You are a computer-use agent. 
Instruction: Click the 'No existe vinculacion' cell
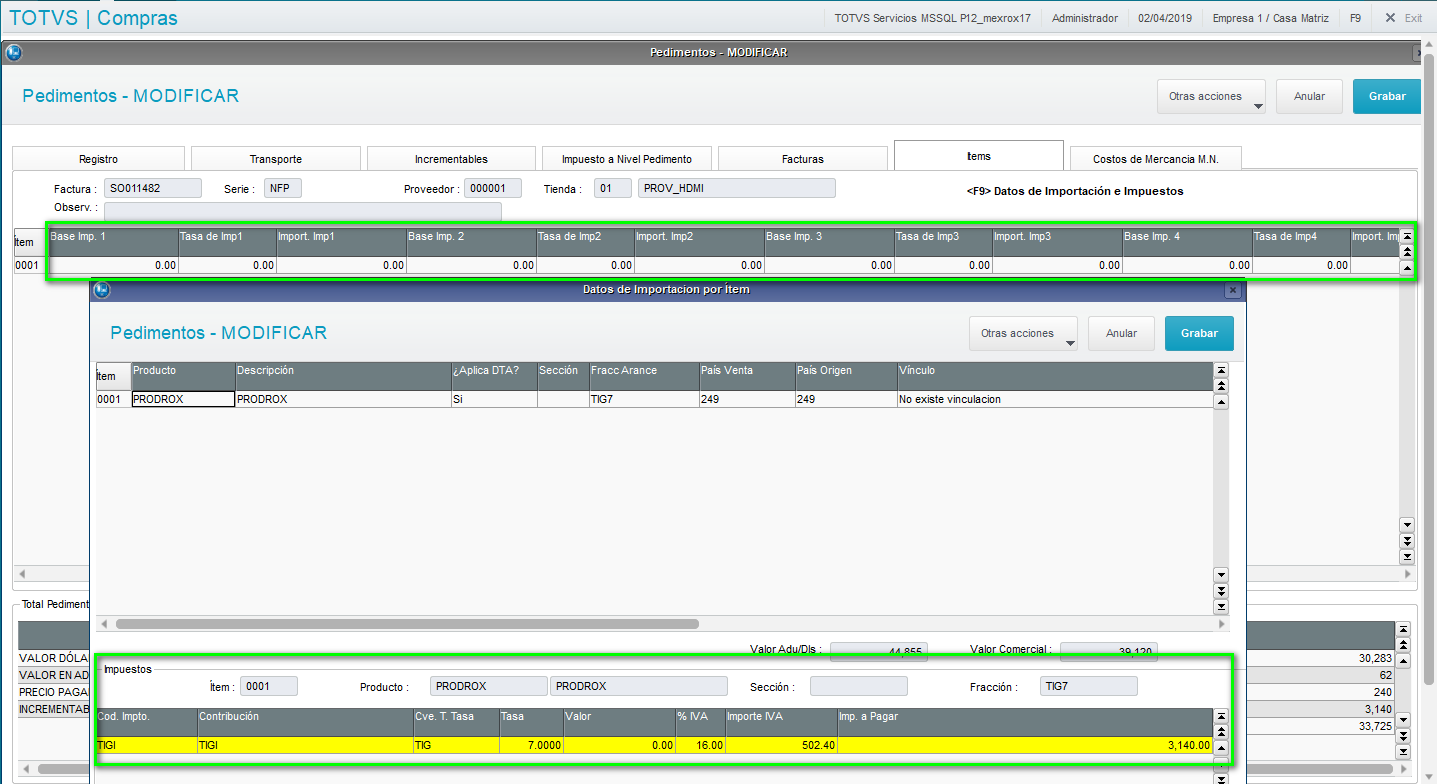click(1055, 399)
